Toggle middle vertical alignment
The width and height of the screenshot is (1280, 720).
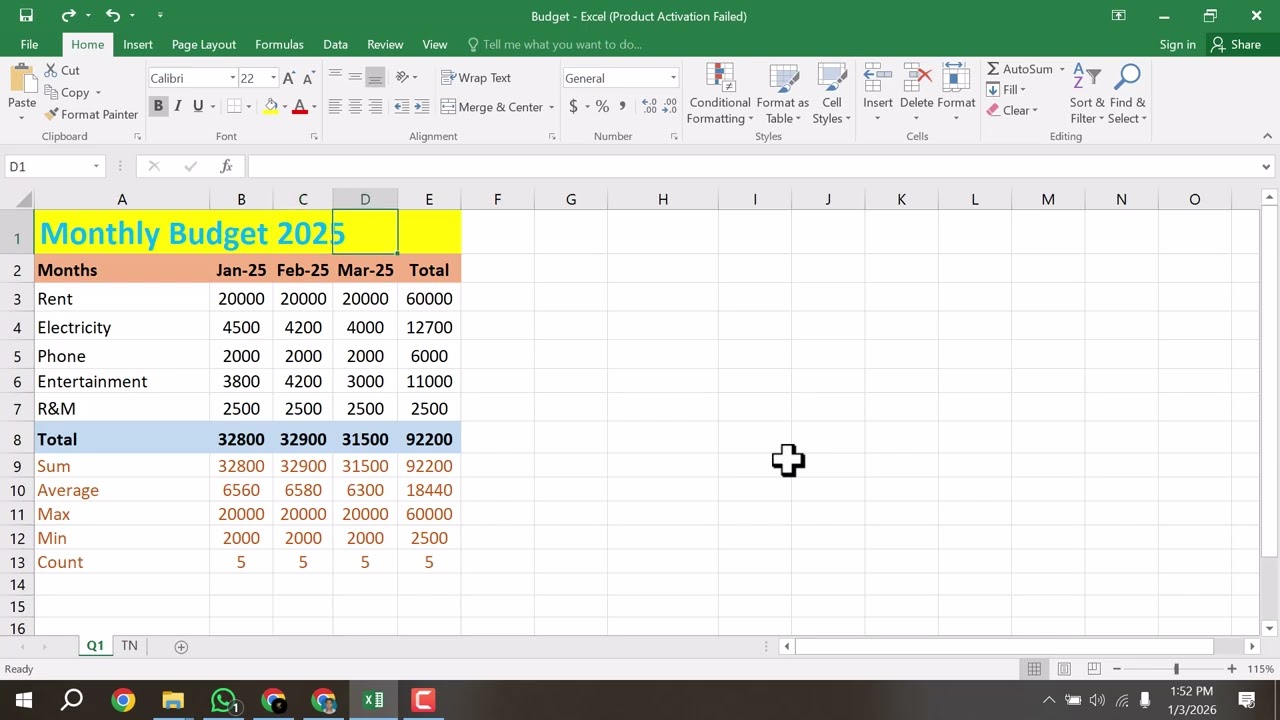click(355, 78)
